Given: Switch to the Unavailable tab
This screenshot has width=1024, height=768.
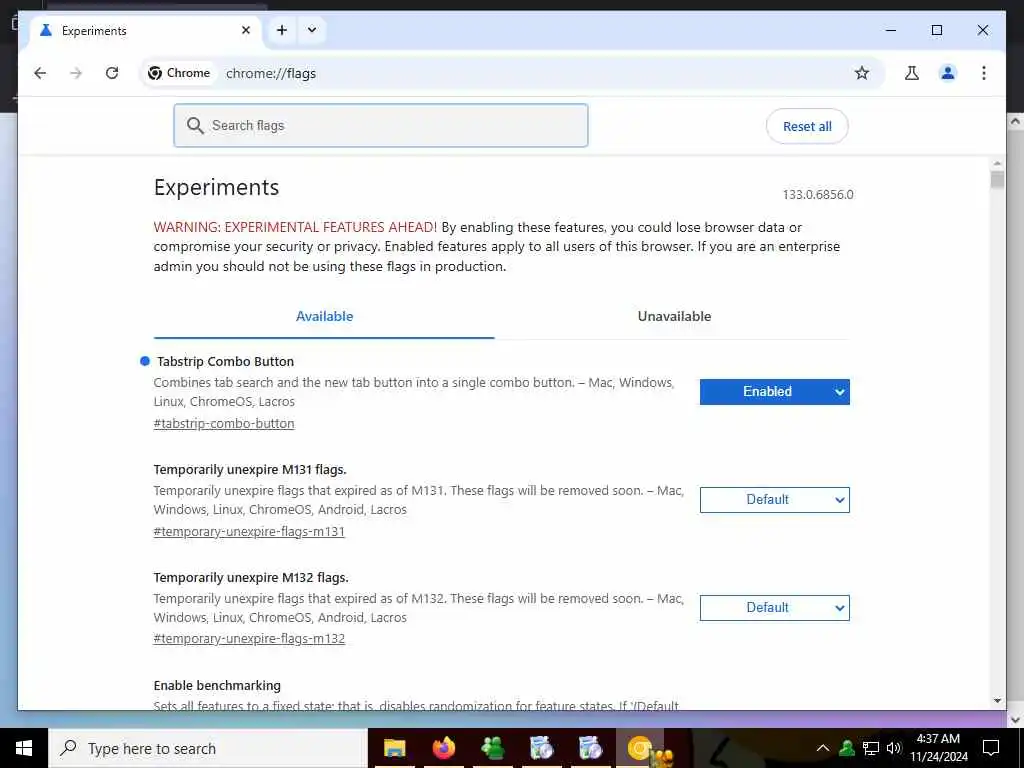Looking at the screenshot, I should [x=674, y=316].
